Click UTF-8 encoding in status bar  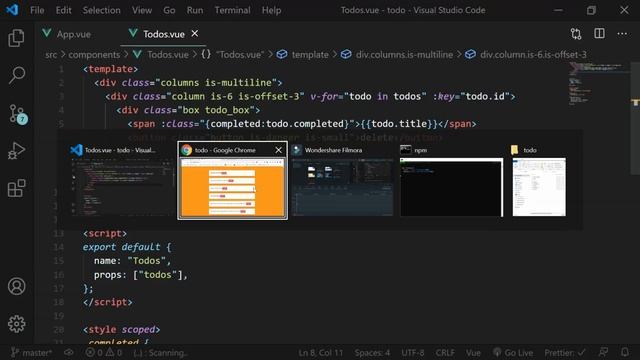[x=413, y=353]
